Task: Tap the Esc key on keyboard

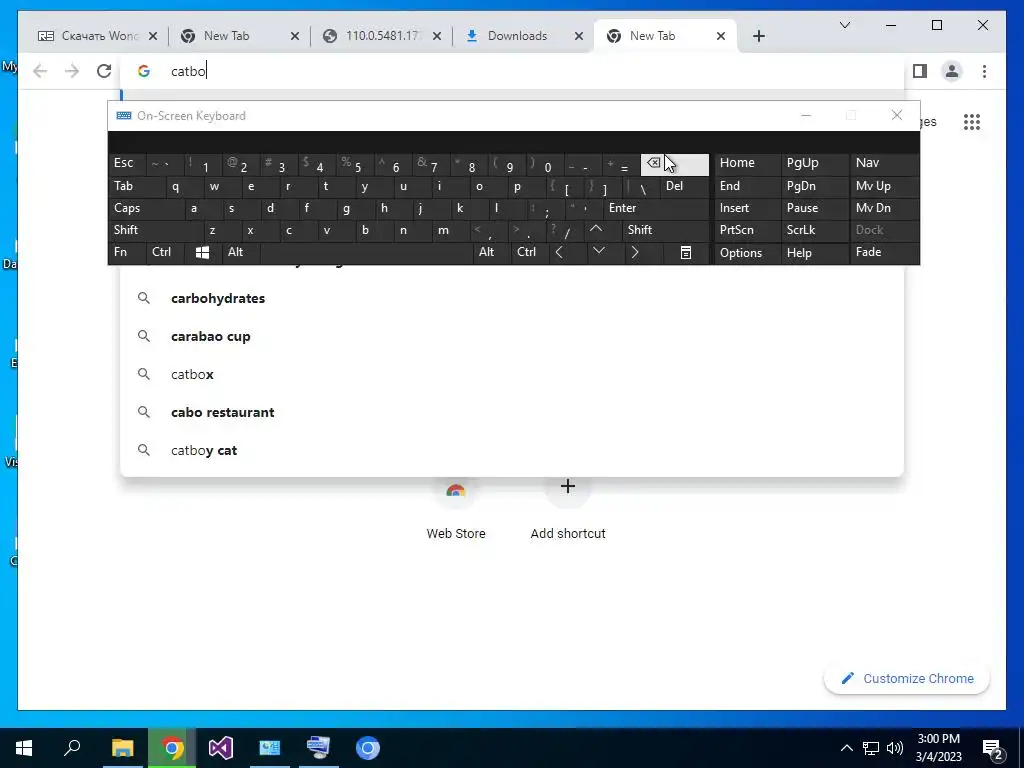Action: pos(127,163)
